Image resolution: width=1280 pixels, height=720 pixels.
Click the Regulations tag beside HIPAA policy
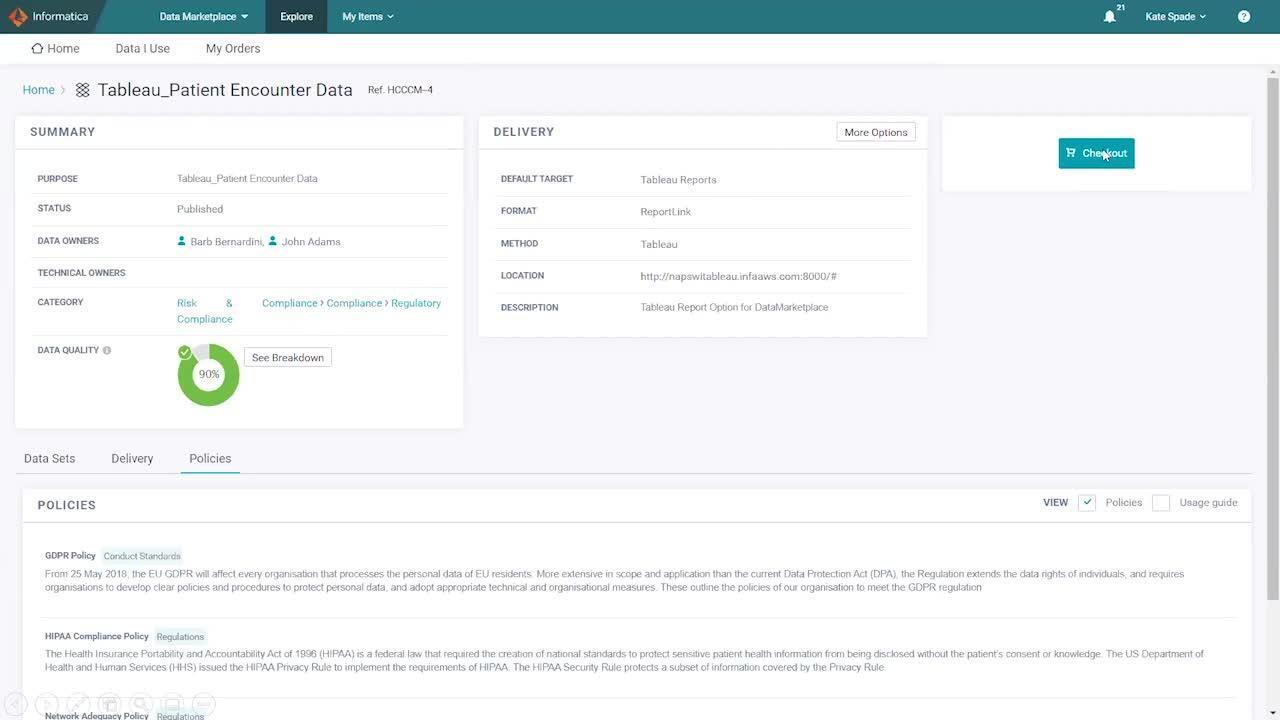(180, 637)
